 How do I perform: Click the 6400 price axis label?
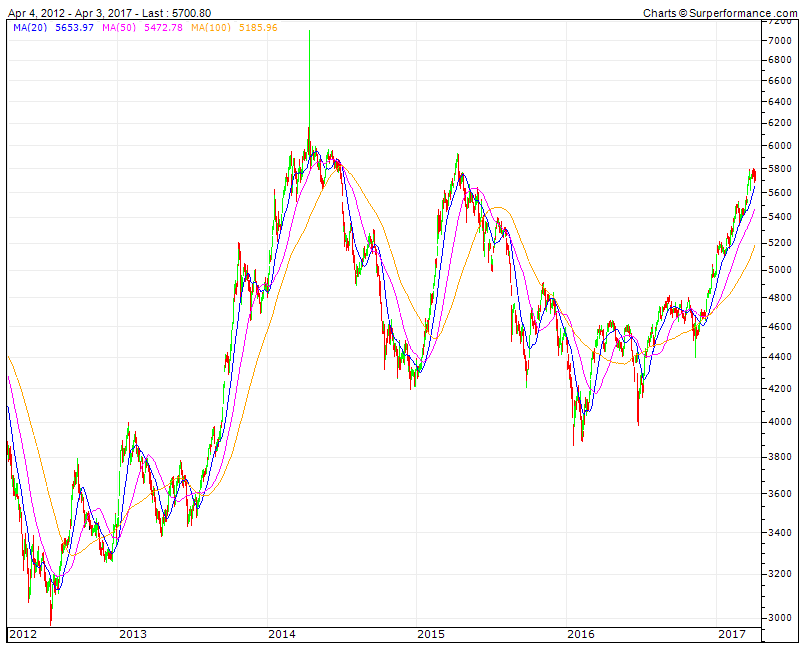pos(780,102)
